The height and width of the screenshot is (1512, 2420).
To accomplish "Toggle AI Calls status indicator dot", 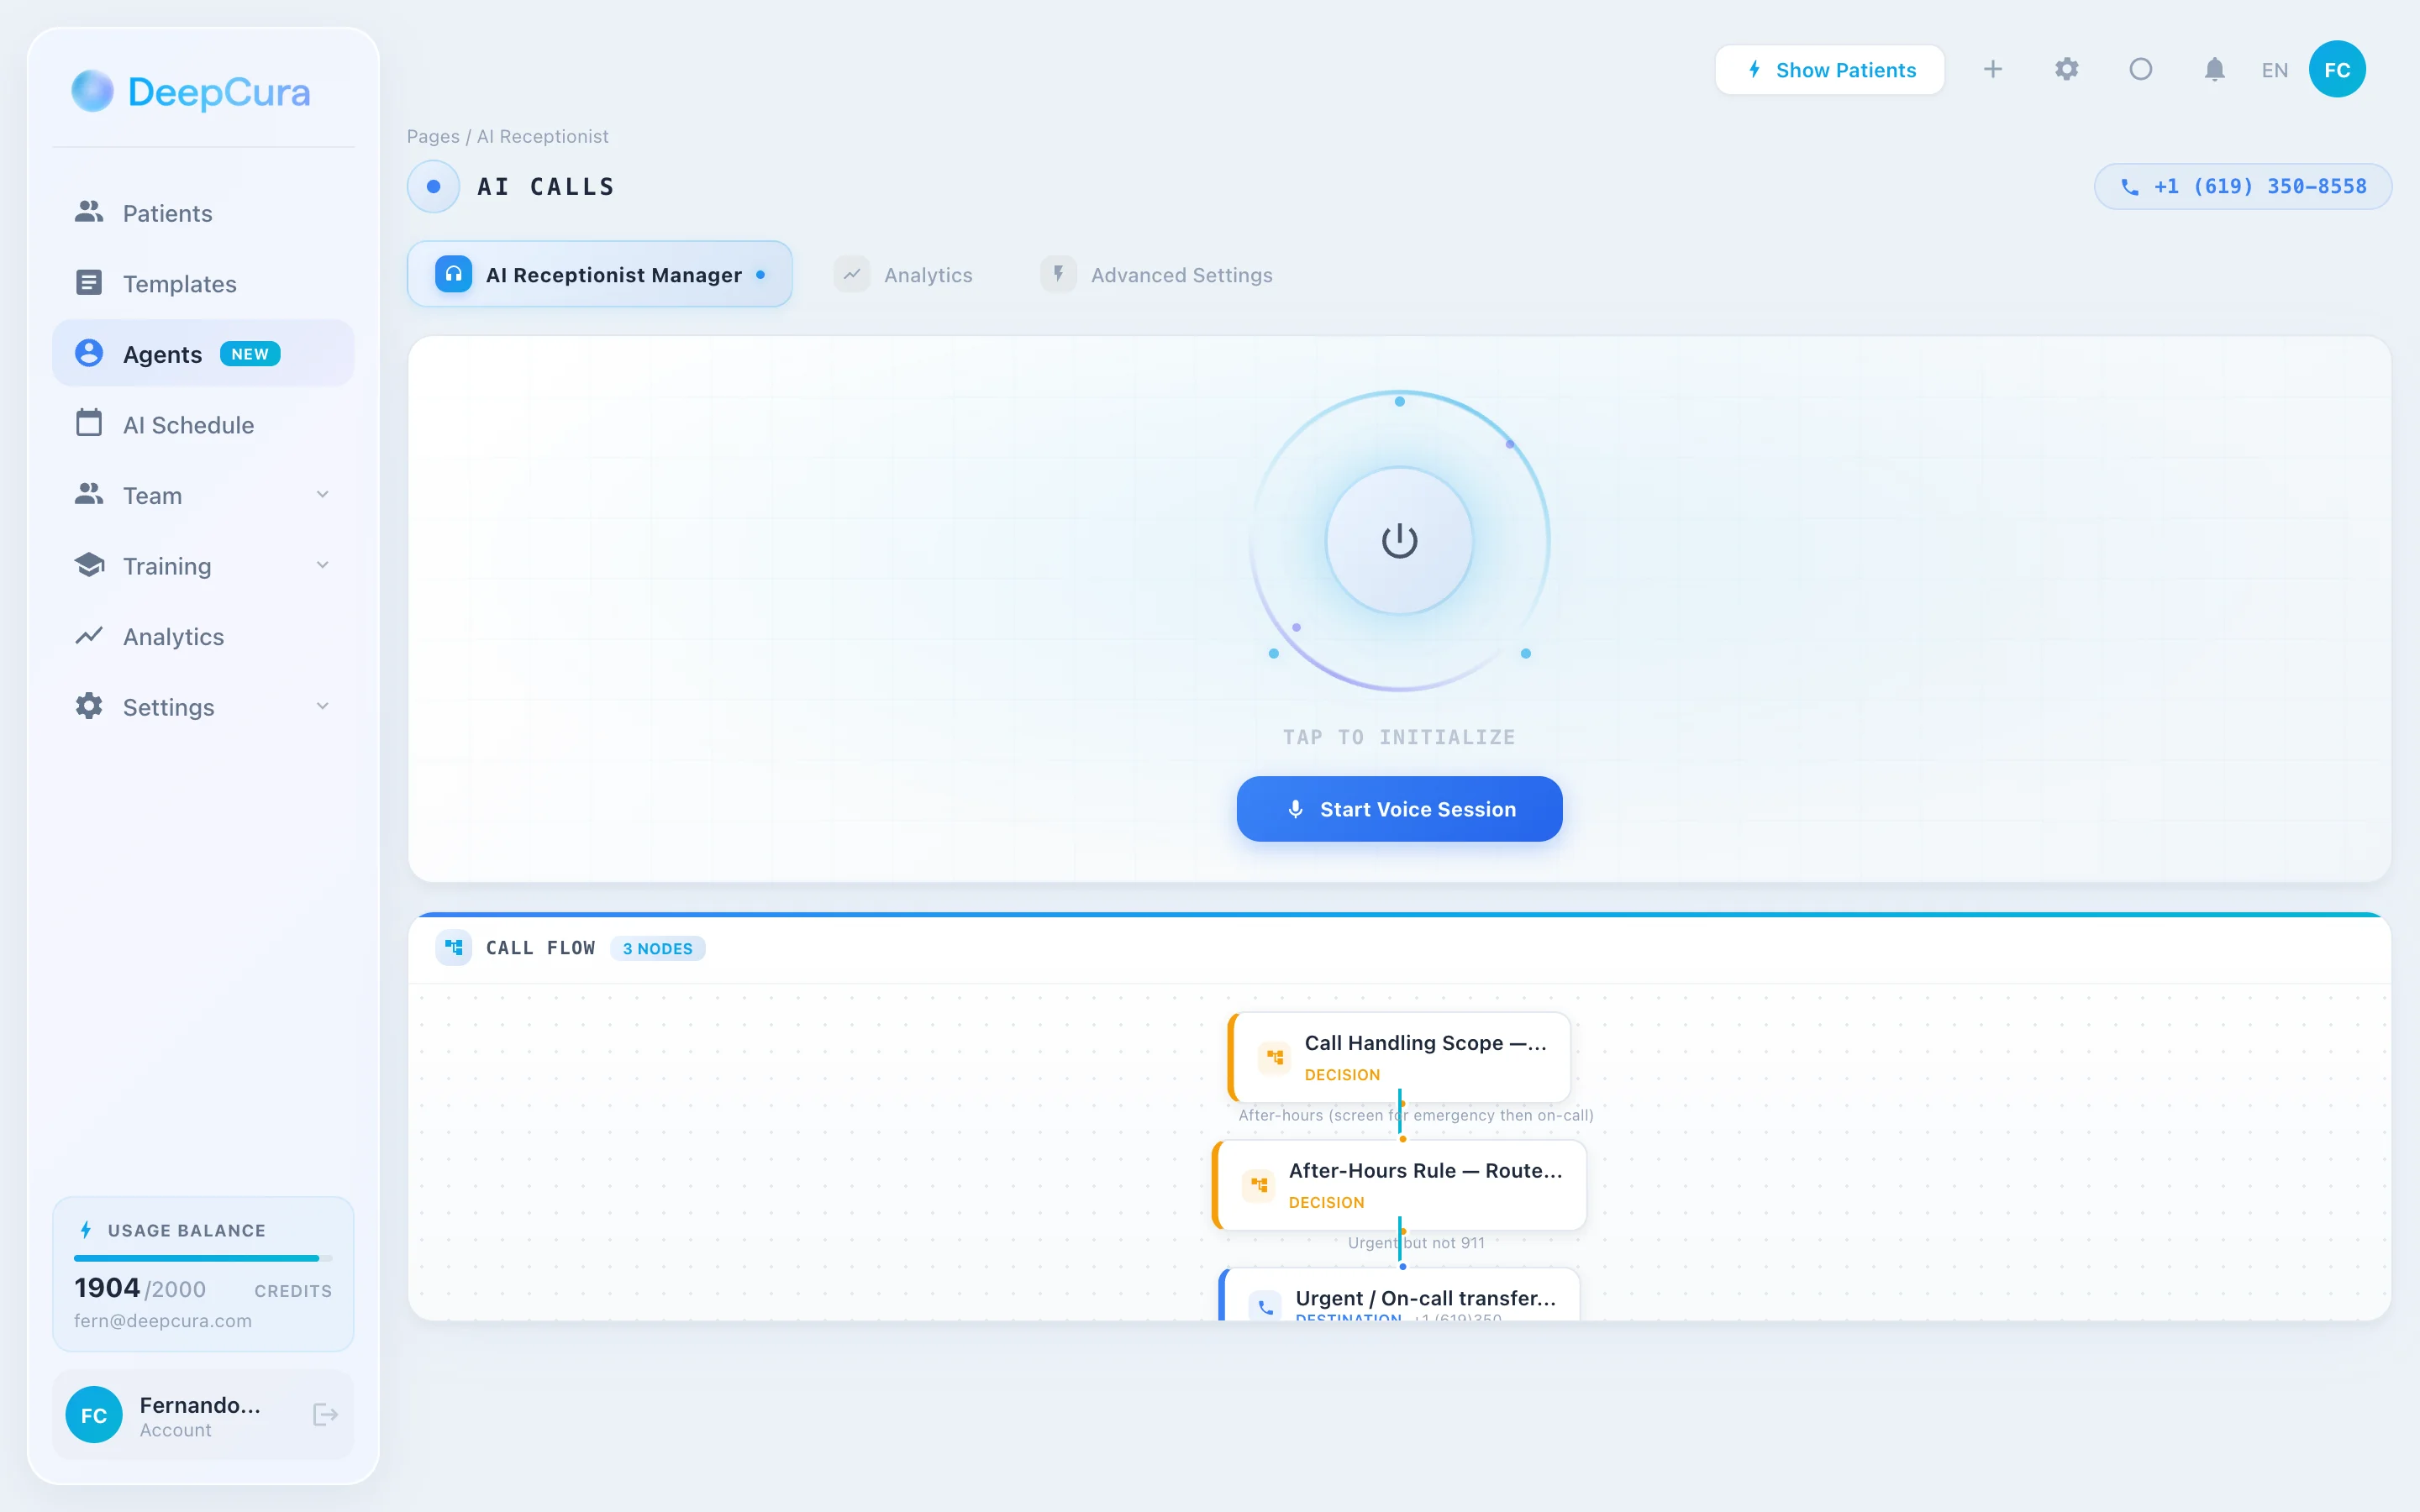I will click(x=433, y=186).
